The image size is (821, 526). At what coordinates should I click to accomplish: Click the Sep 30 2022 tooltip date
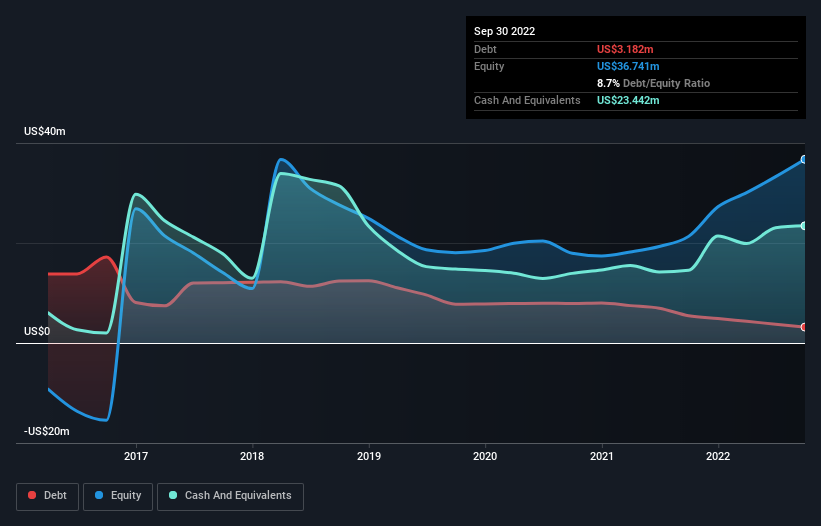tap(504, 31)
